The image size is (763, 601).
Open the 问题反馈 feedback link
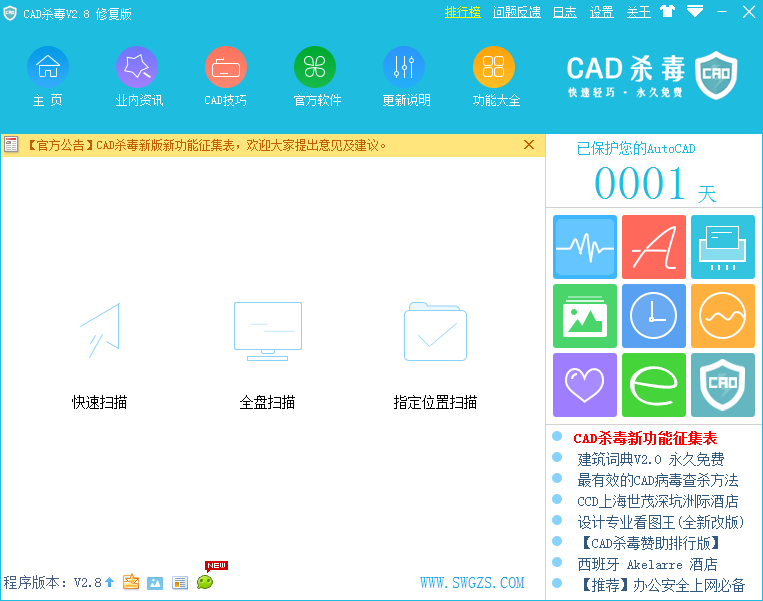click(516, 12)
